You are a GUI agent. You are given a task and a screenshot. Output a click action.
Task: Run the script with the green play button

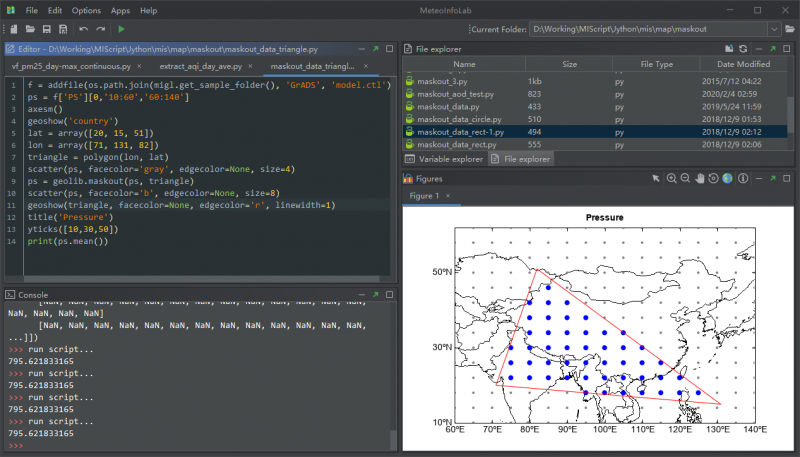(x=122, y=30)
